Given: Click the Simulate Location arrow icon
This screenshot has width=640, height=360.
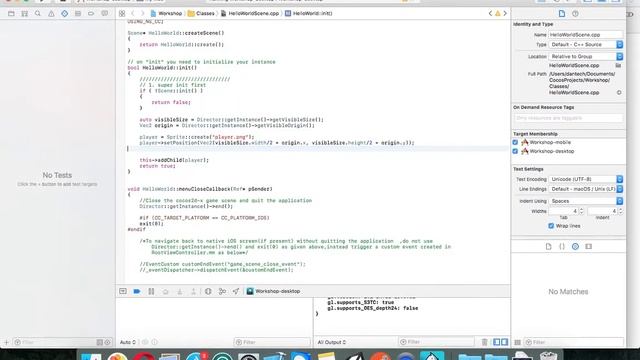Looking at the screenshot, I should pos(236,291).
